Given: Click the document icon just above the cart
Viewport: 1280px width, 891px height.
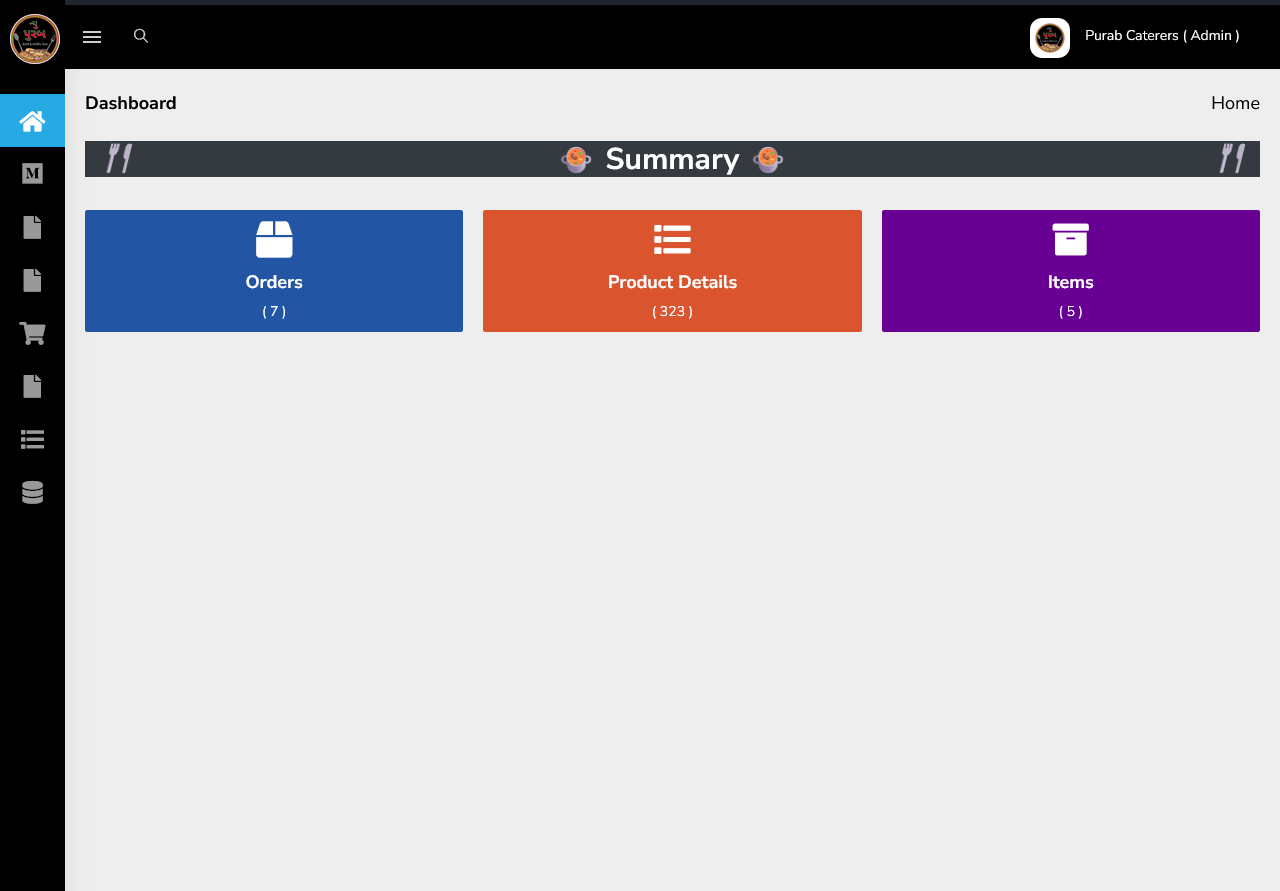Looking at the screenshot, I should click(32, 280).
